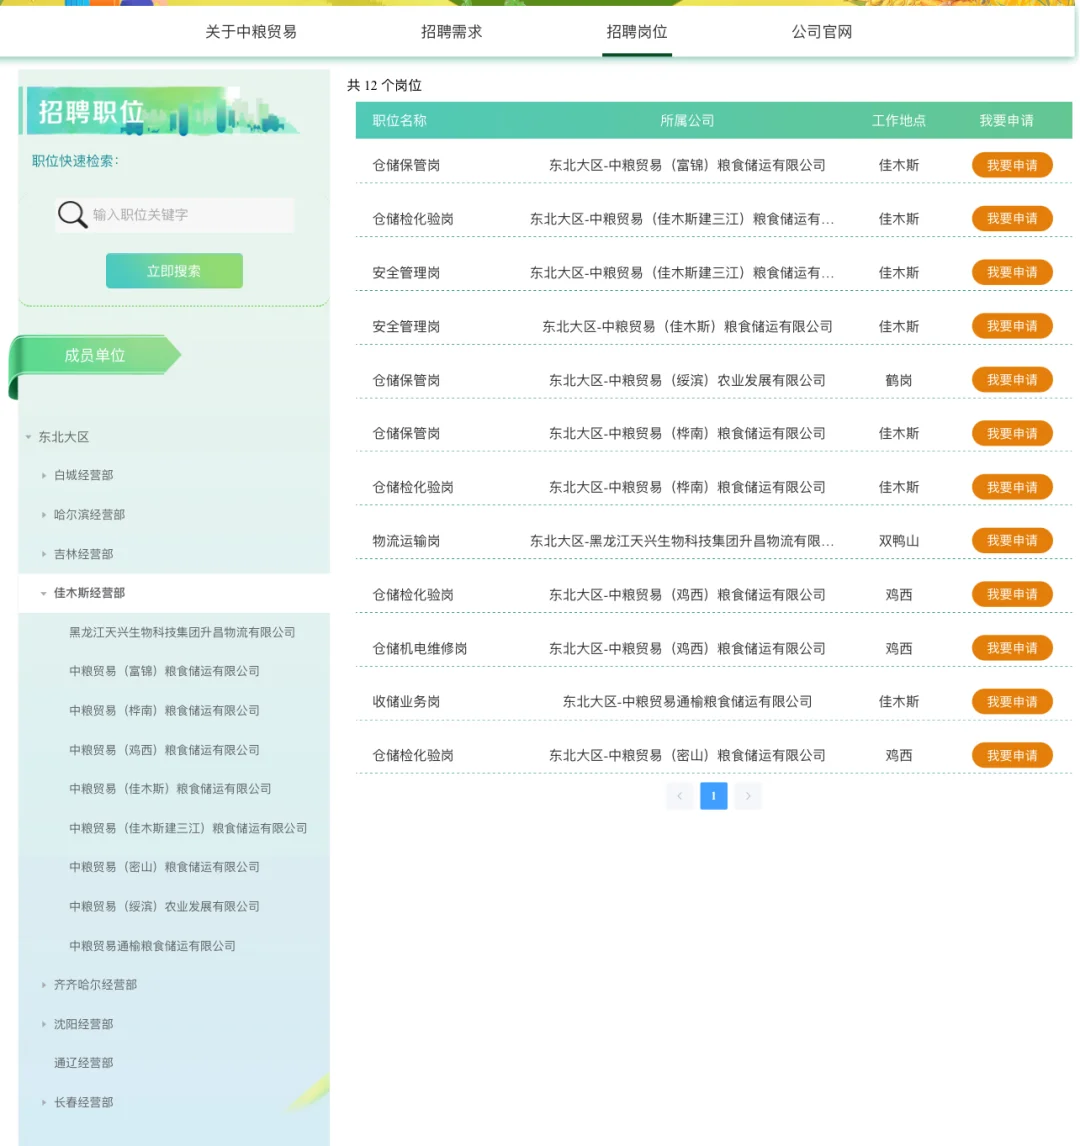Screen dimensions: 1080x1146
Task: Switch to the 招聘需求 tab
Action: pyautogui.click(x=452, y=31)
